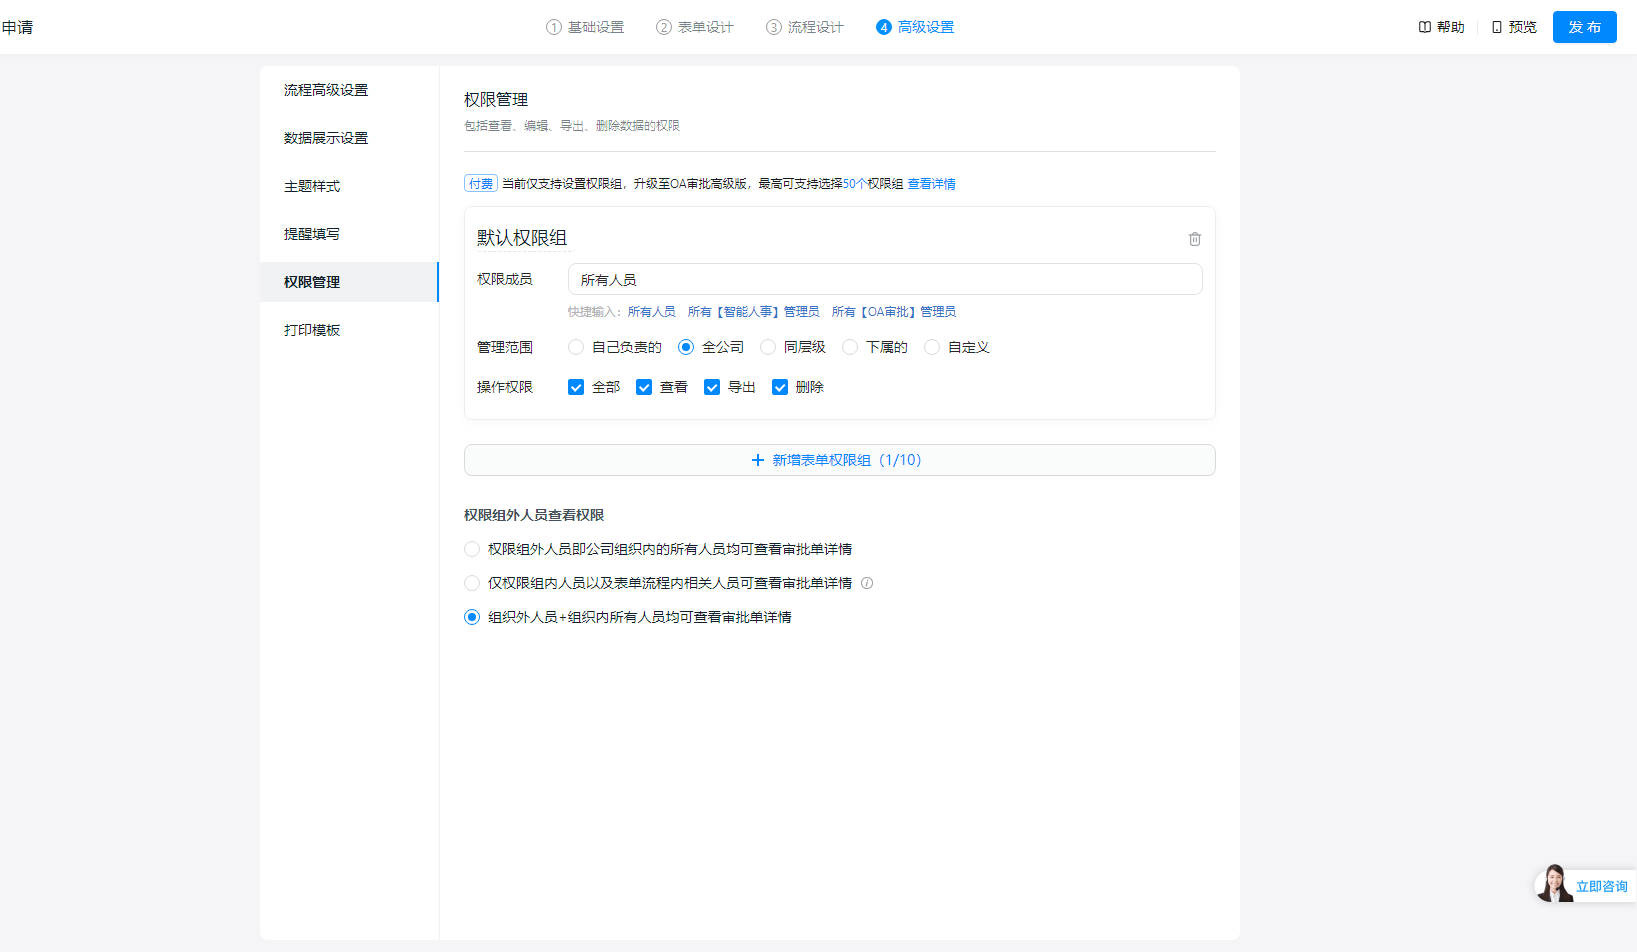This screenshot has height=952, width=1637.
Task: Click the customer service avatar icon
Action: point(1554,884)
